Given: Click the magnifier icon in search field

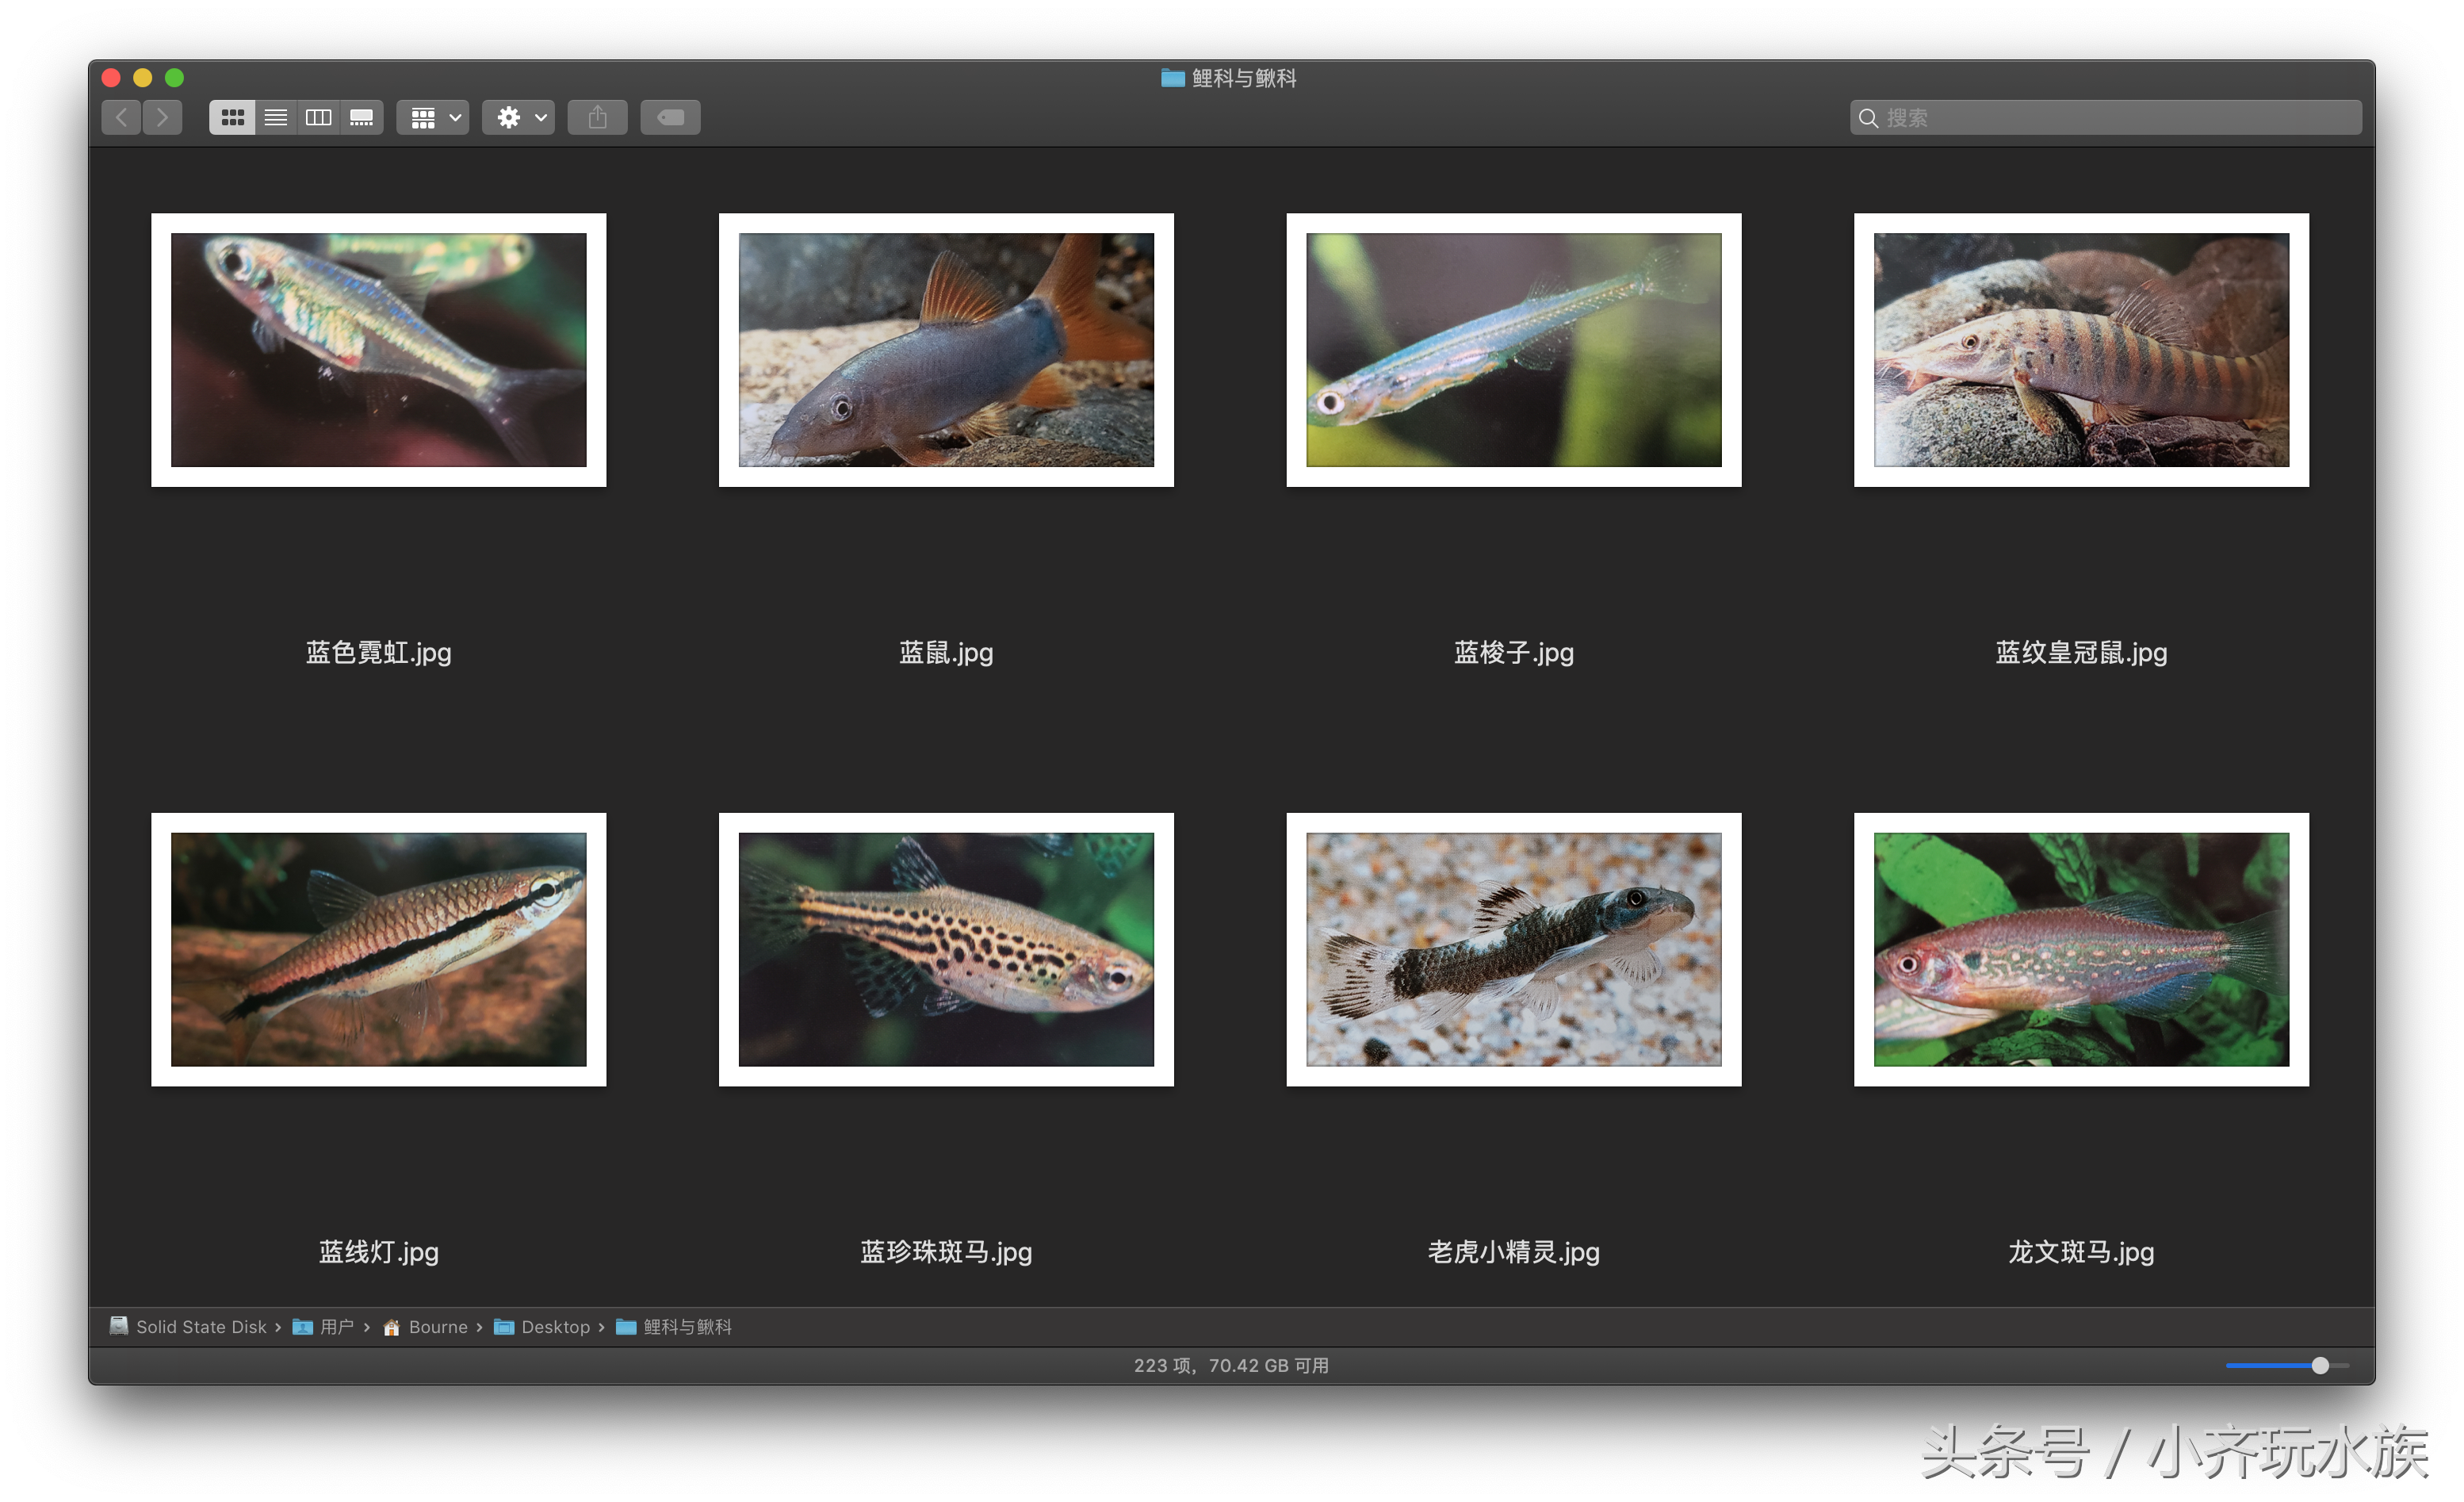Looking at the screenshot, I should point(1867,118).
